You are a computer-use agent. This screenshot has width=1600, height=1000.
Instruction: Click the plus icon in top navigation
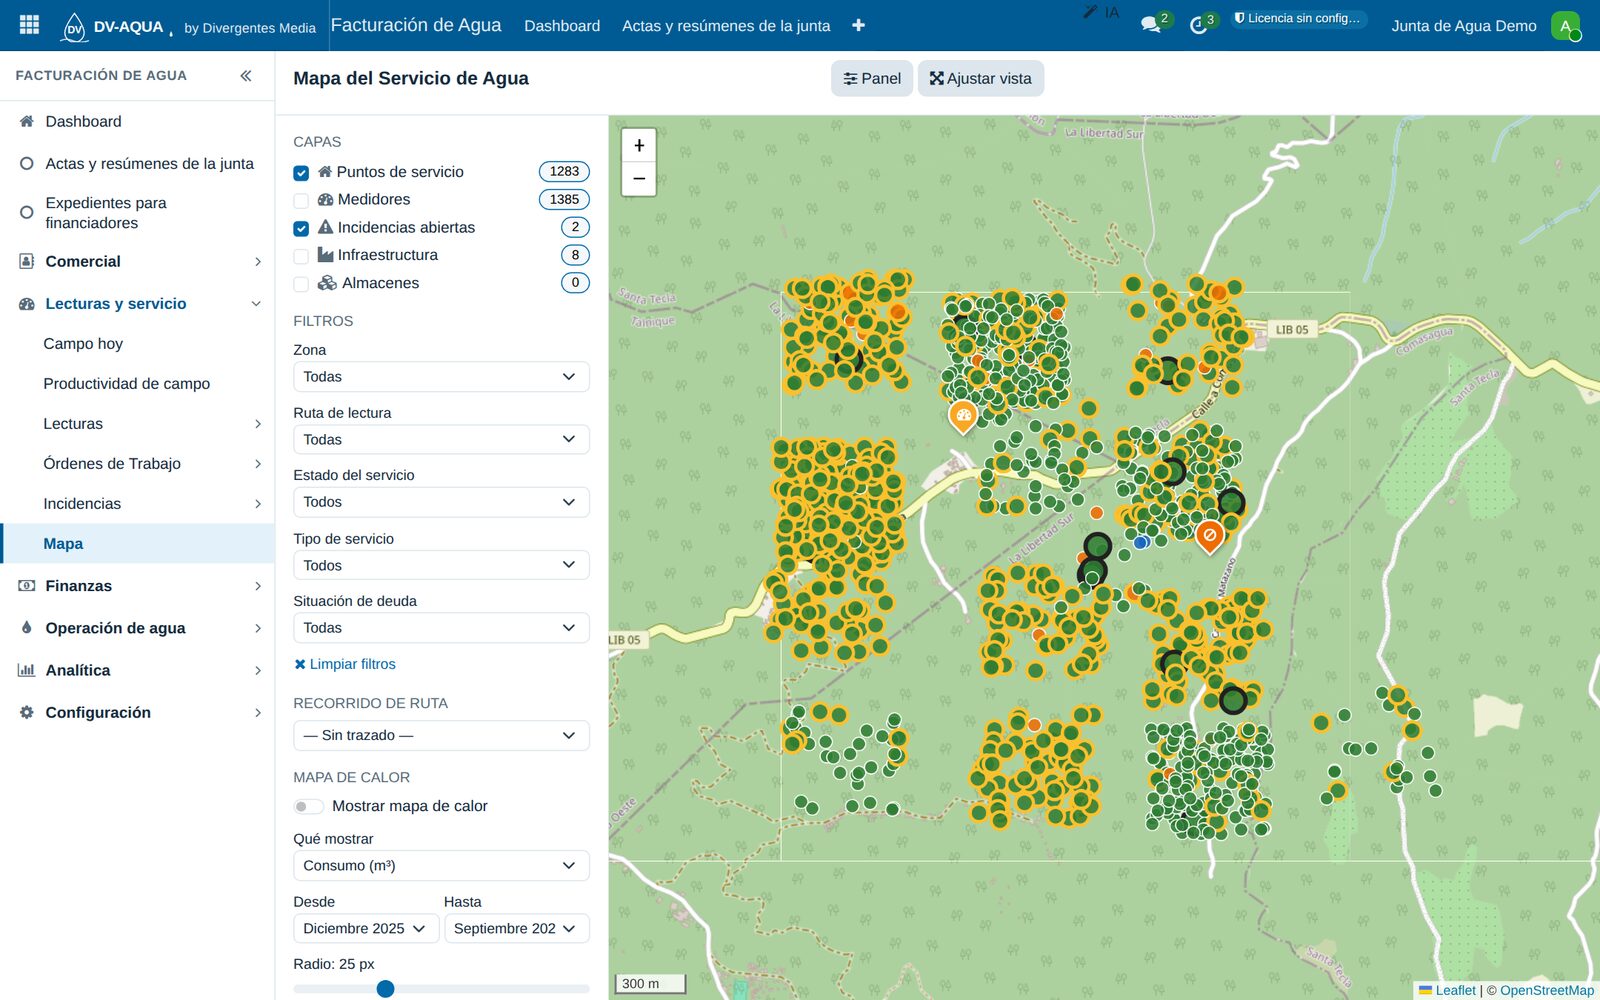[858, 25]
